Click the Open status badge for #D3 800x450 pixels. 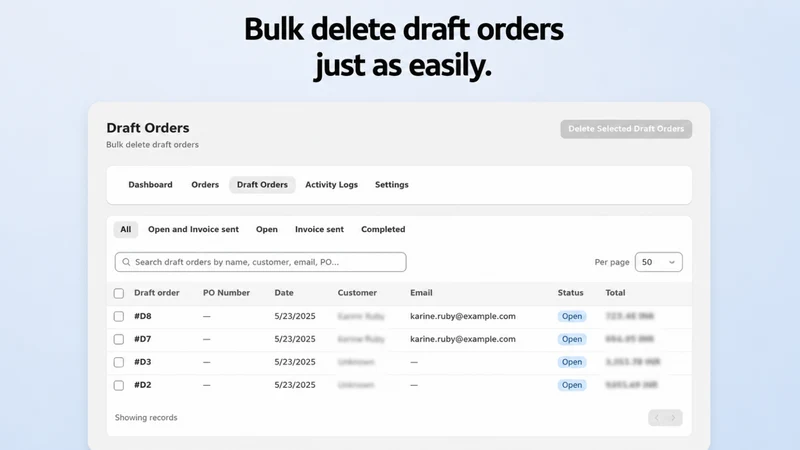click(x=572, y=362)
